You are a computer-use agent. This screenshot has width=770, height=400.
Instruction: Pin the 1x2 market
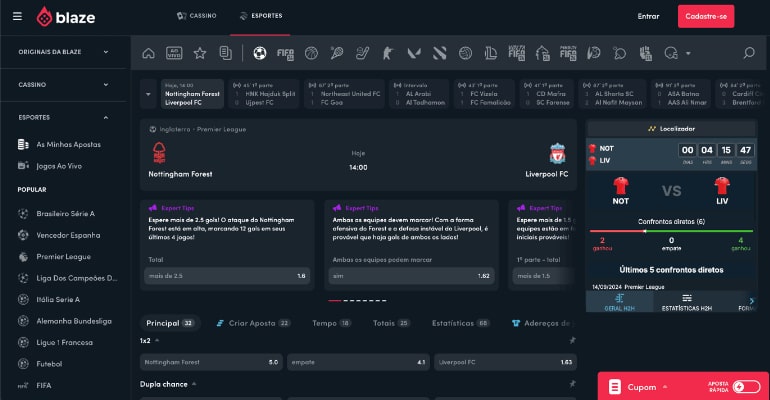pos(572,340)
